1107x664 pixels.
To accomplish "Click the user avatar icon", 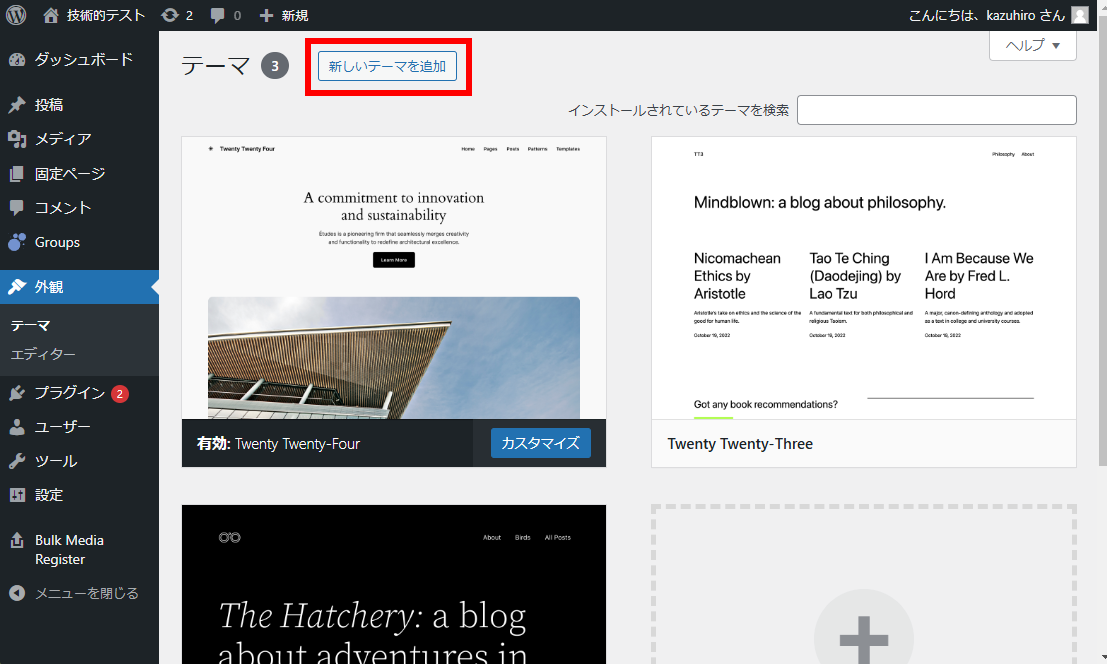I will click(x=1080, y=15).
